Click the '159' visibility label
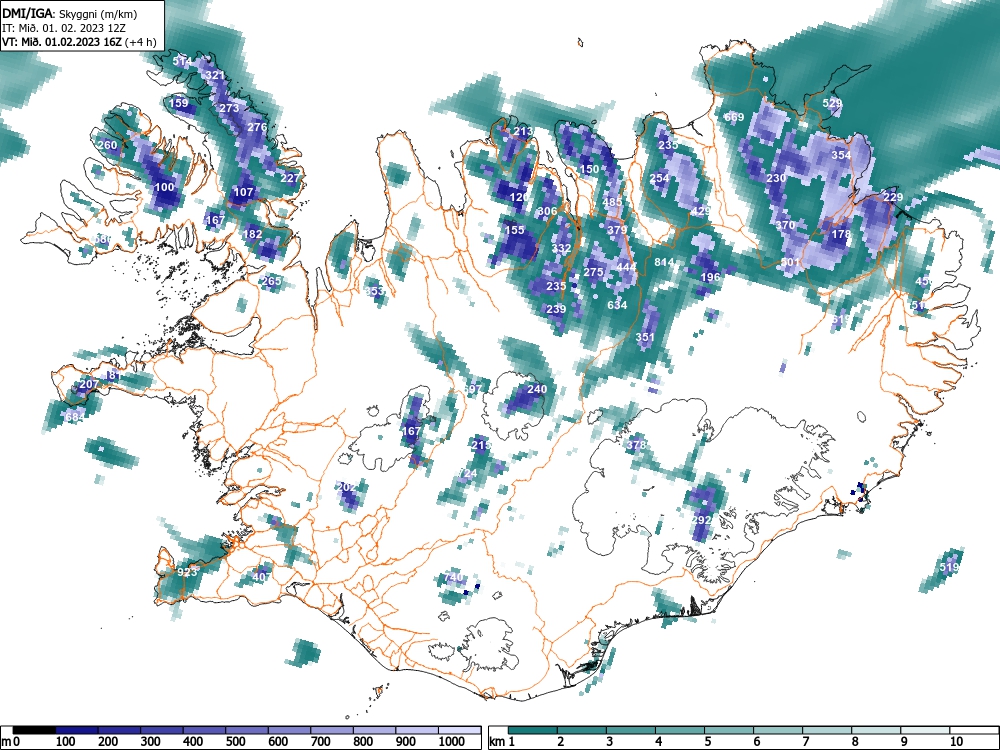1000x750 pixels. (179, 103)
